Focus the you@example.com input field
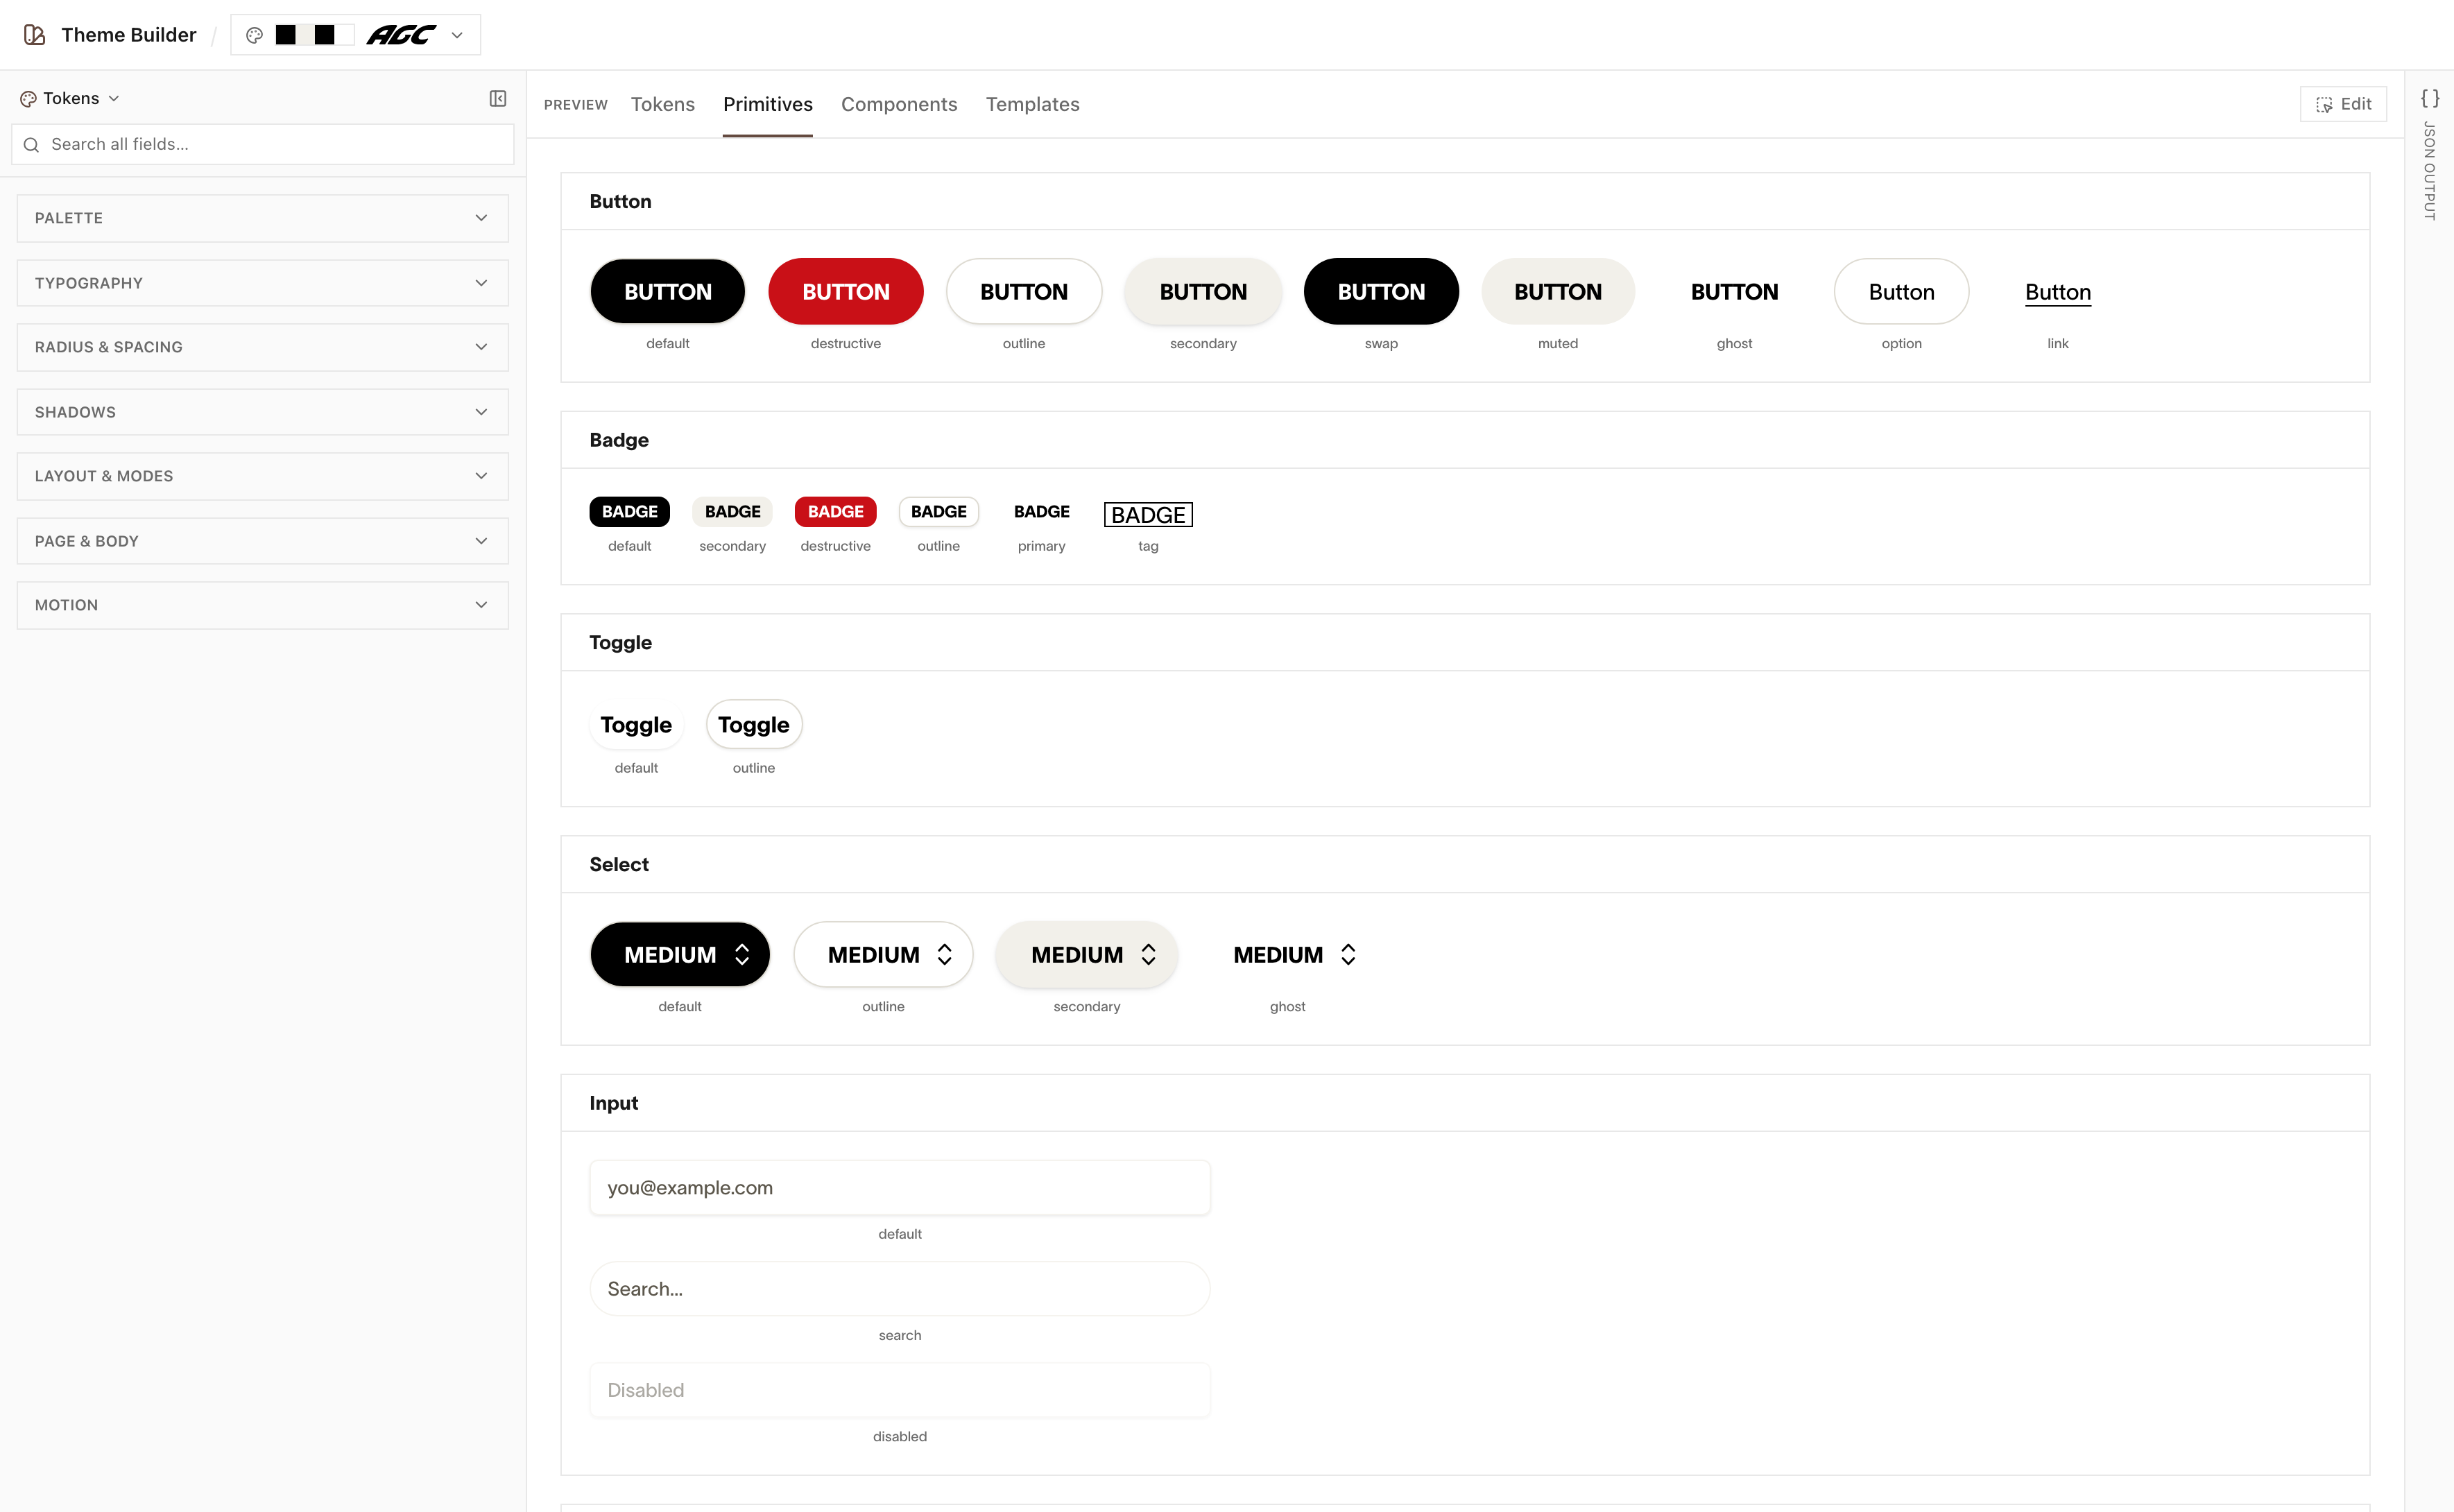 click(x=900, y=1187)
